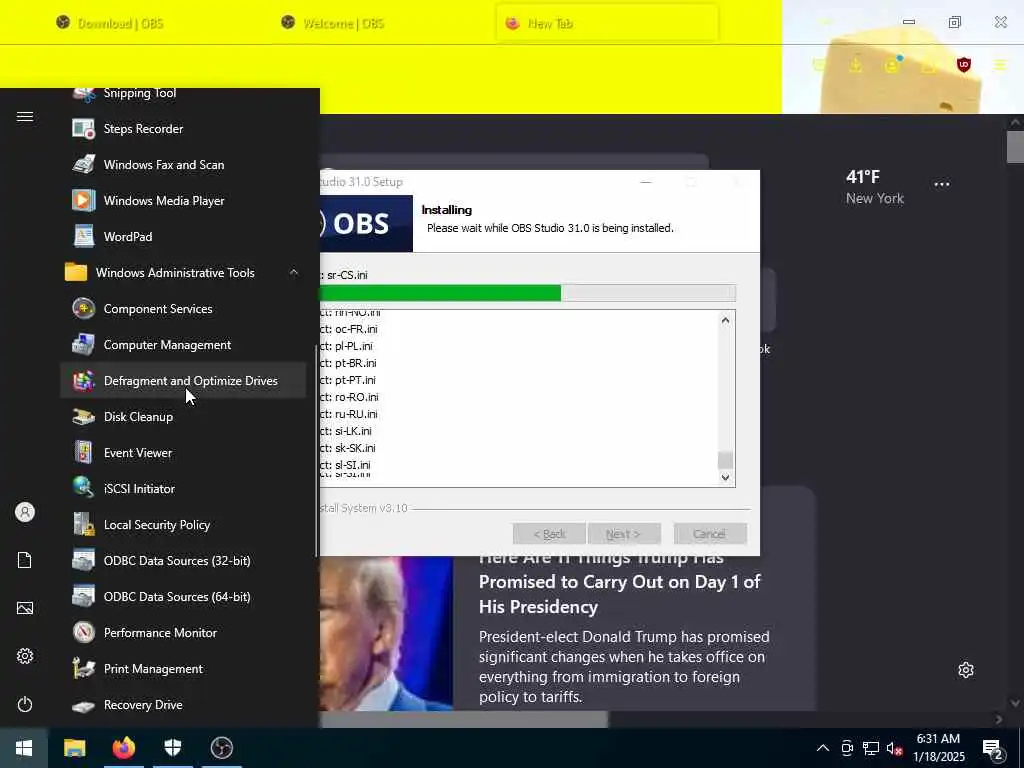Open user account icon in Start menu
The width and height of the screenshot is (1024, 768).
tap(25, 512)
